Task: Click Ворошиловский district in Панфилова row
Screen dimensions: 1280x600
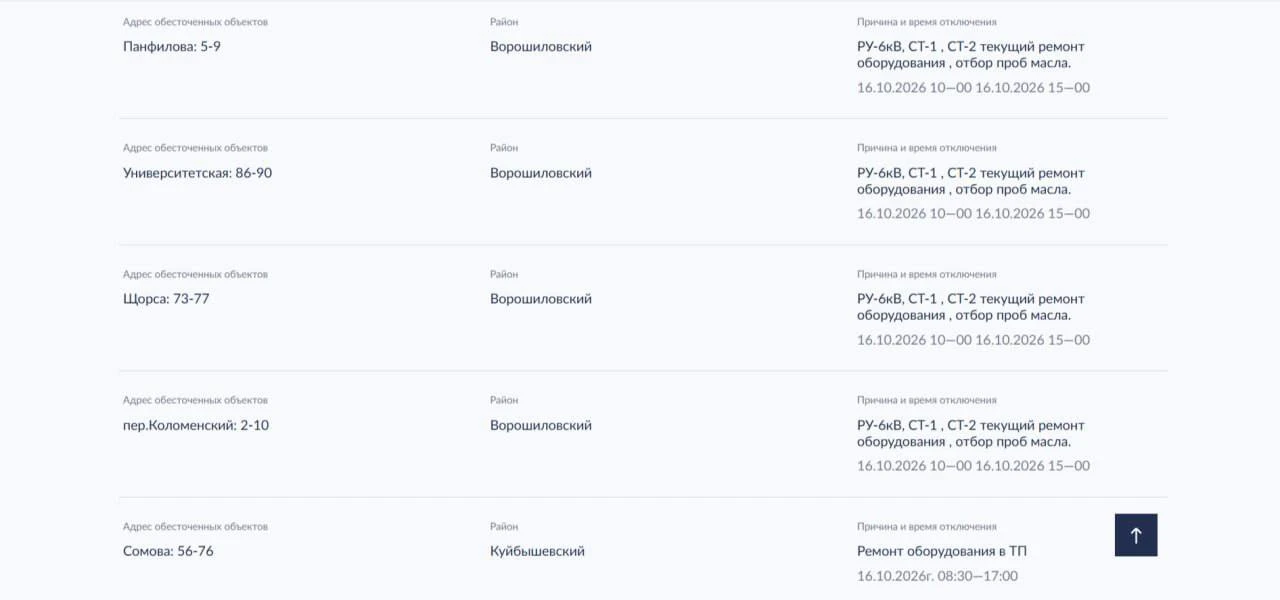Action: (541, 47)
